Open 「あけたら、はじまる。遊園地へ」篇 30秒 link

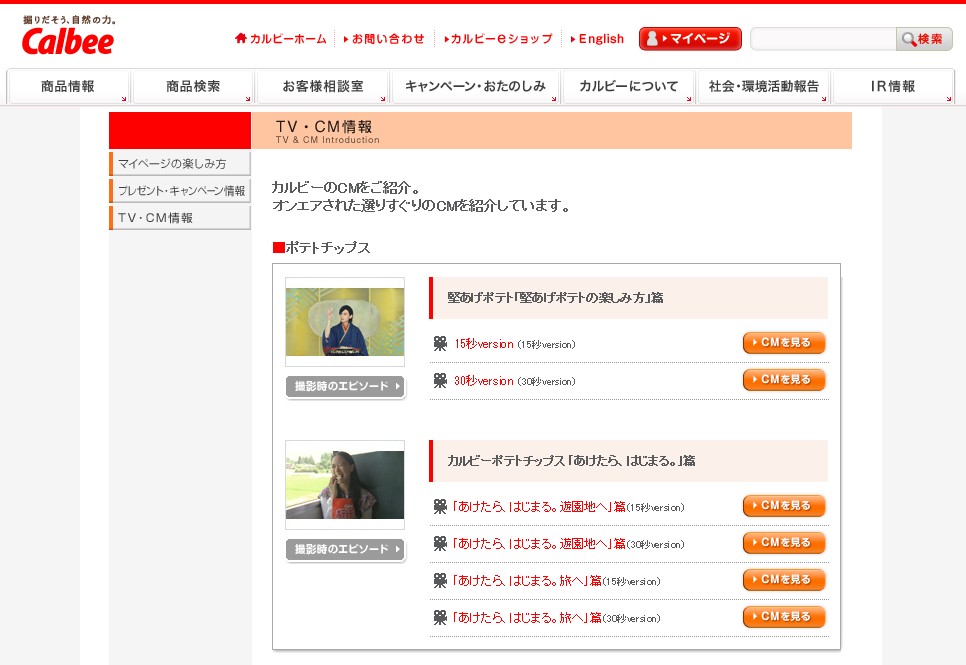point(539,544)
